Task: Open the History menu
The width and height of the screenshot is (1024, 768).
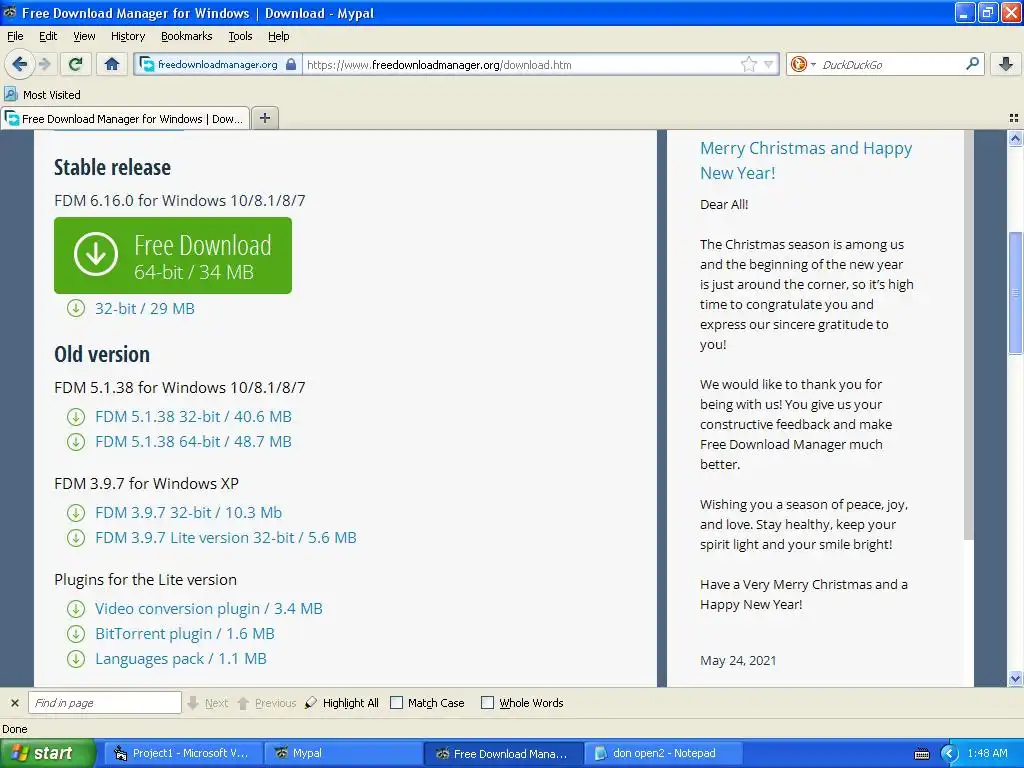Action: (127, 36)
